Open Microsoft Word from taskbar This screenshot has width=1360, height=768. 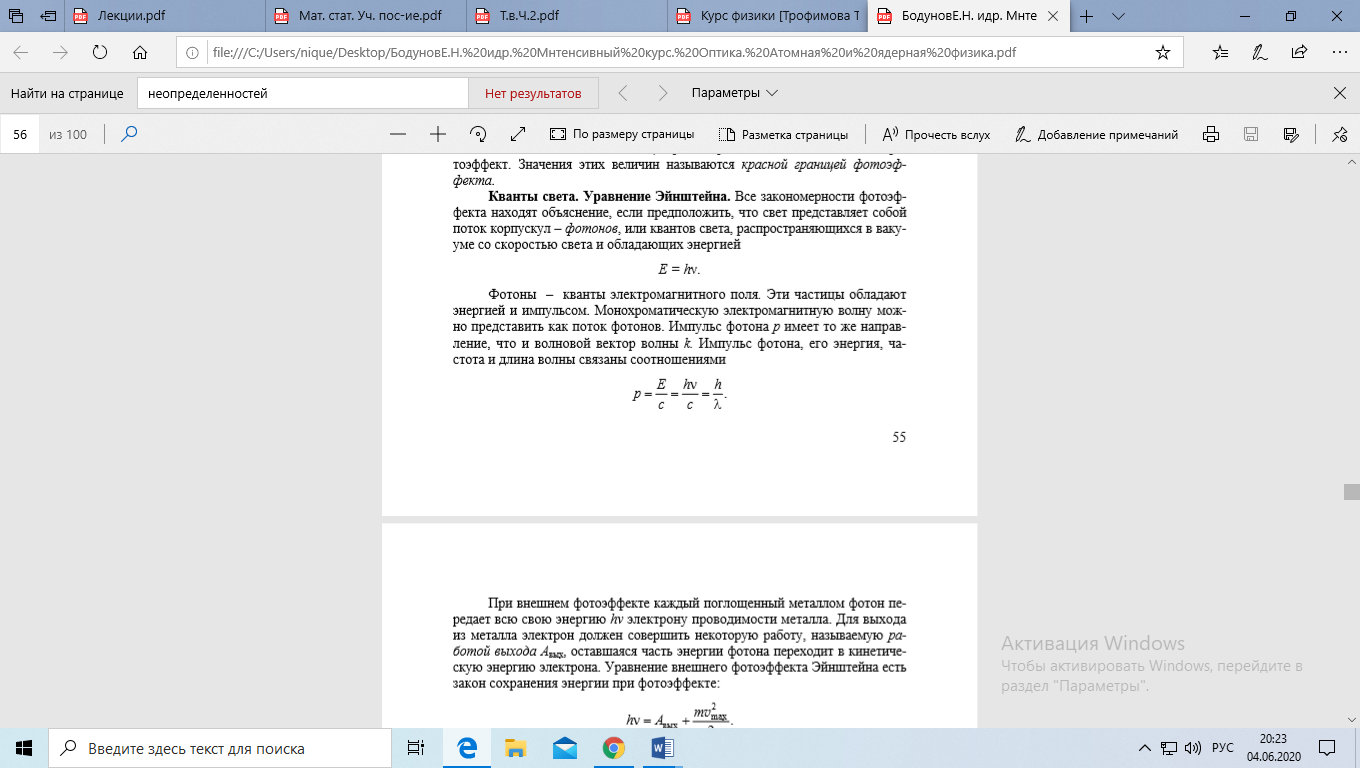click(x=662, y=748)
